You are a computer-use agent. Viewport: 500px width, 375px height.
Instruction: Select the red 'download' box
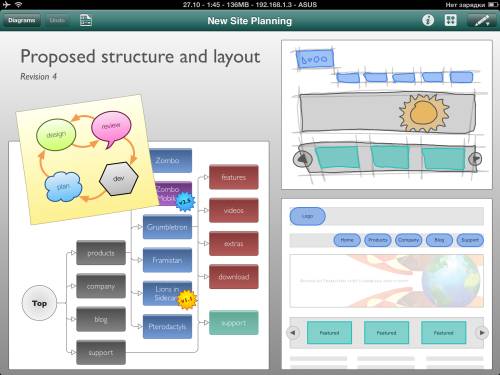pyautogui.click(x=234, y=277)
